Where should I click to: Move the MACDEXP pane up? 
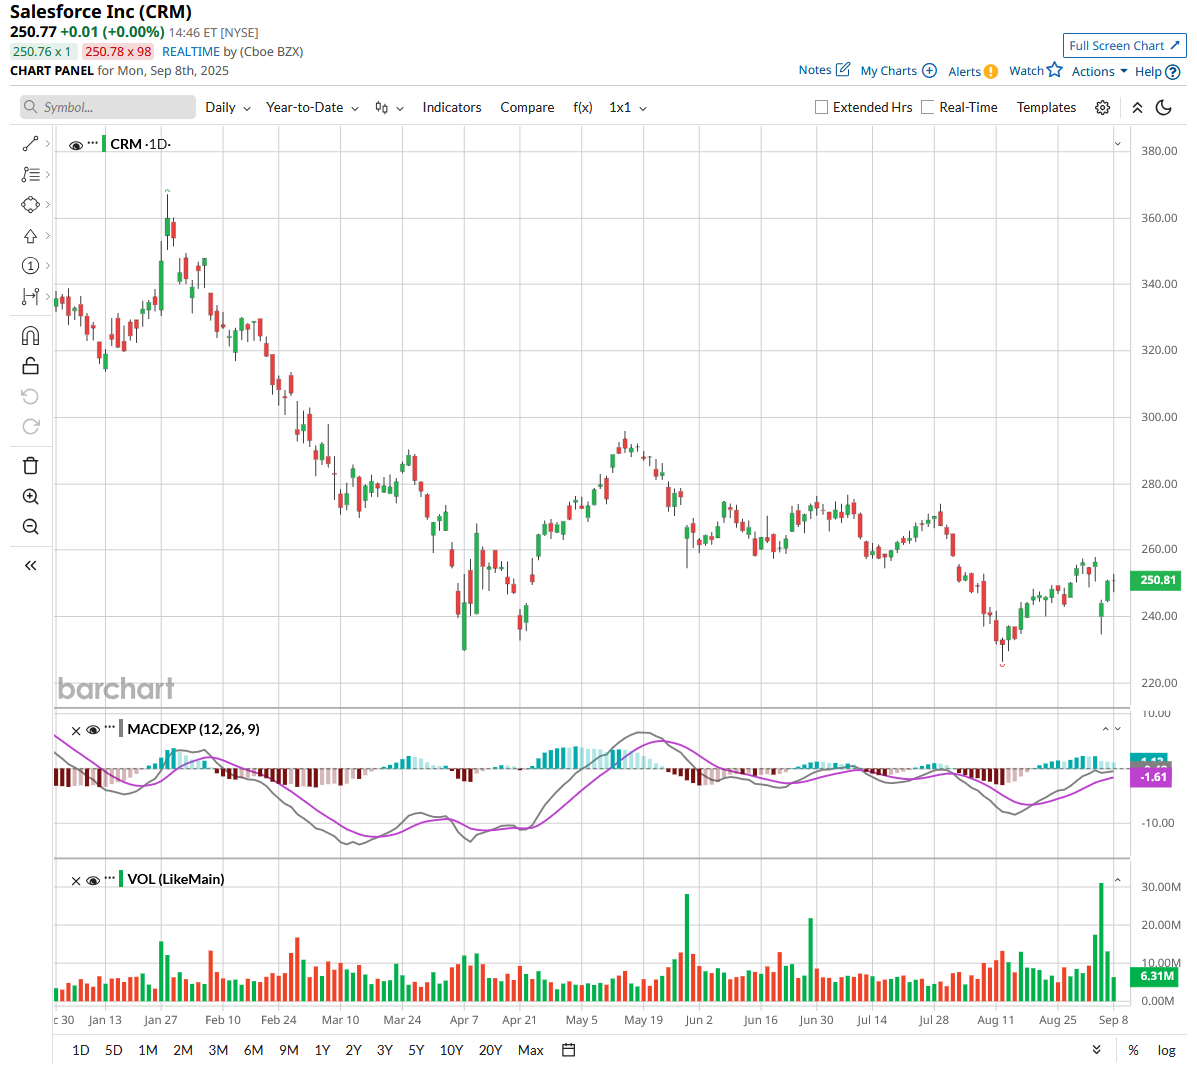click(1105, 729)
